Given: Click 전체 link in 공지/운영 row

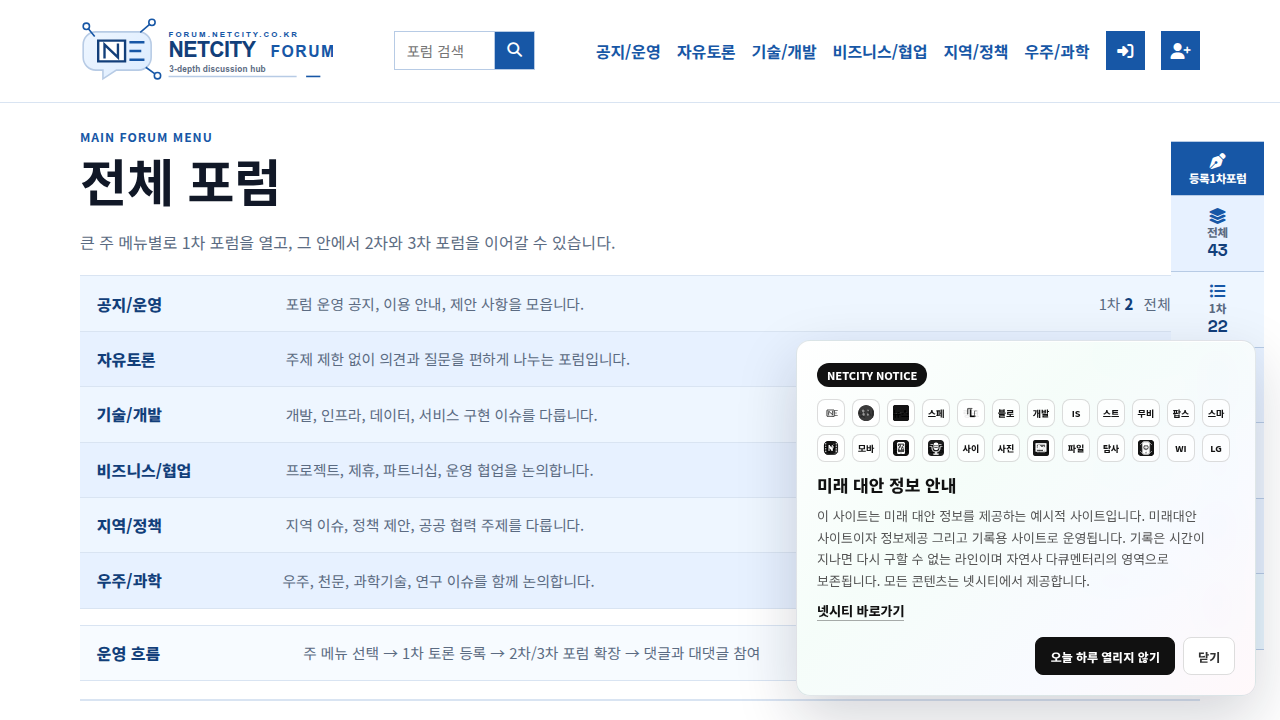Looking at the screenshot, I should tap(1157, 304).
